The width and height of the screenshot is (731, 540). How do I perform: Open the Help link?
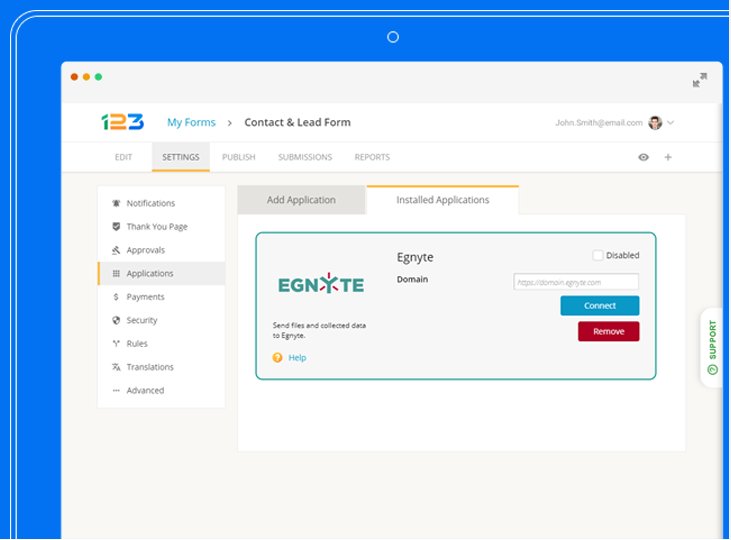pos(297,358)
